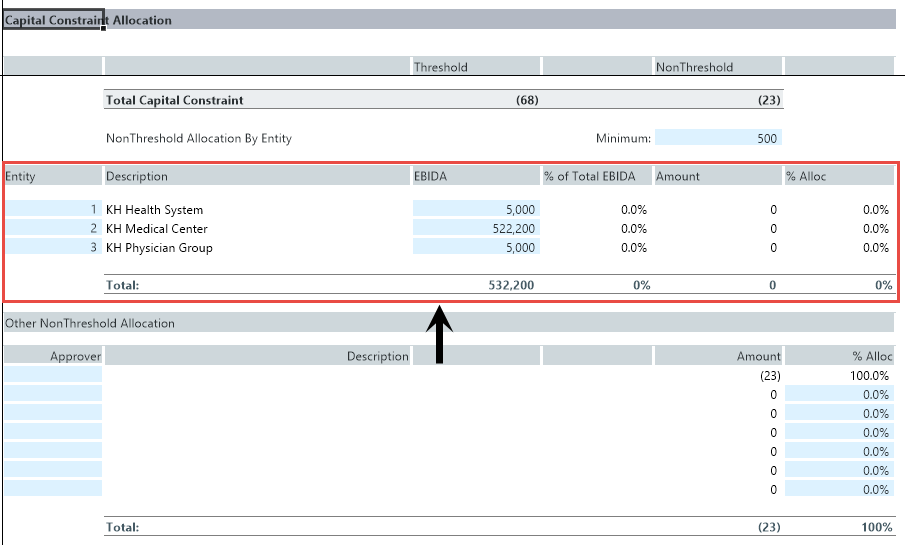Click the Minimum input field showing 500
Screen dimensions: 905x545
click(x=718, y=139)
